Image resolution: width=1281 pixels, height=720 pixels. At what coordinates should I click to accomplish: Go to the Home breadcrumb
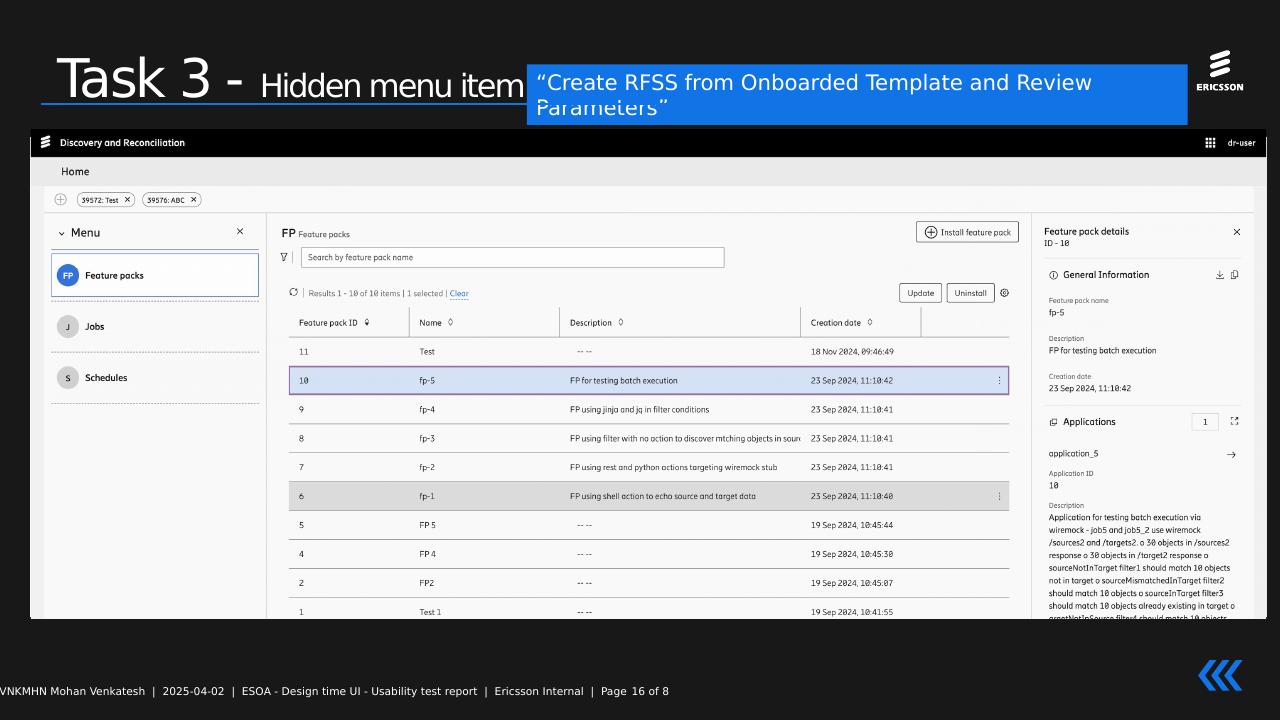coord(75,172)
